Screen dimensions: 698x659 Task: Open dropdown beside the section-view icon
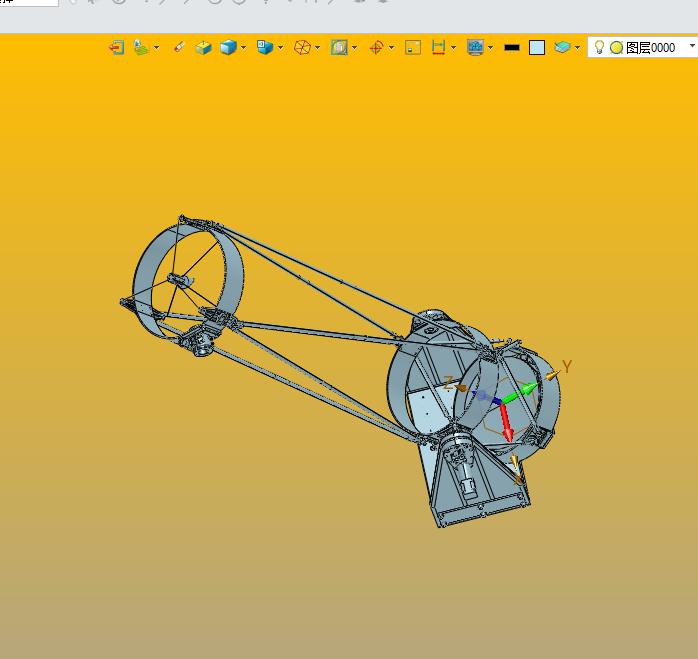[x=354, y=47]
